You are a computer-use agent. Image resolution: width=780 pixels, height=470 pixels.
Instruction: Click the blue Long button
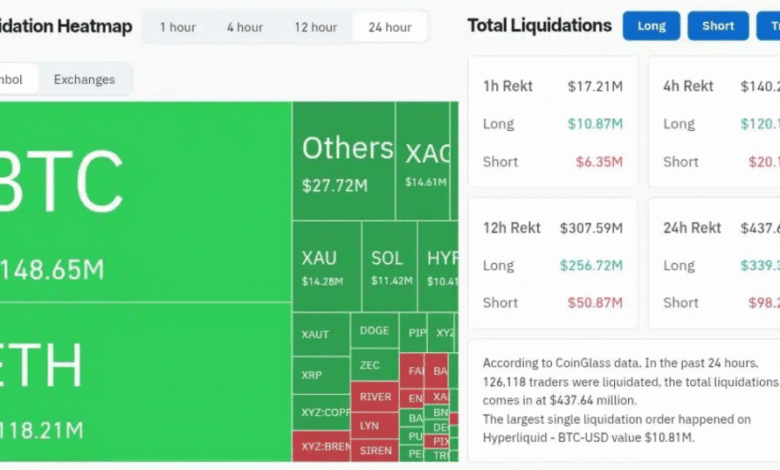click(x=651, y=26)
